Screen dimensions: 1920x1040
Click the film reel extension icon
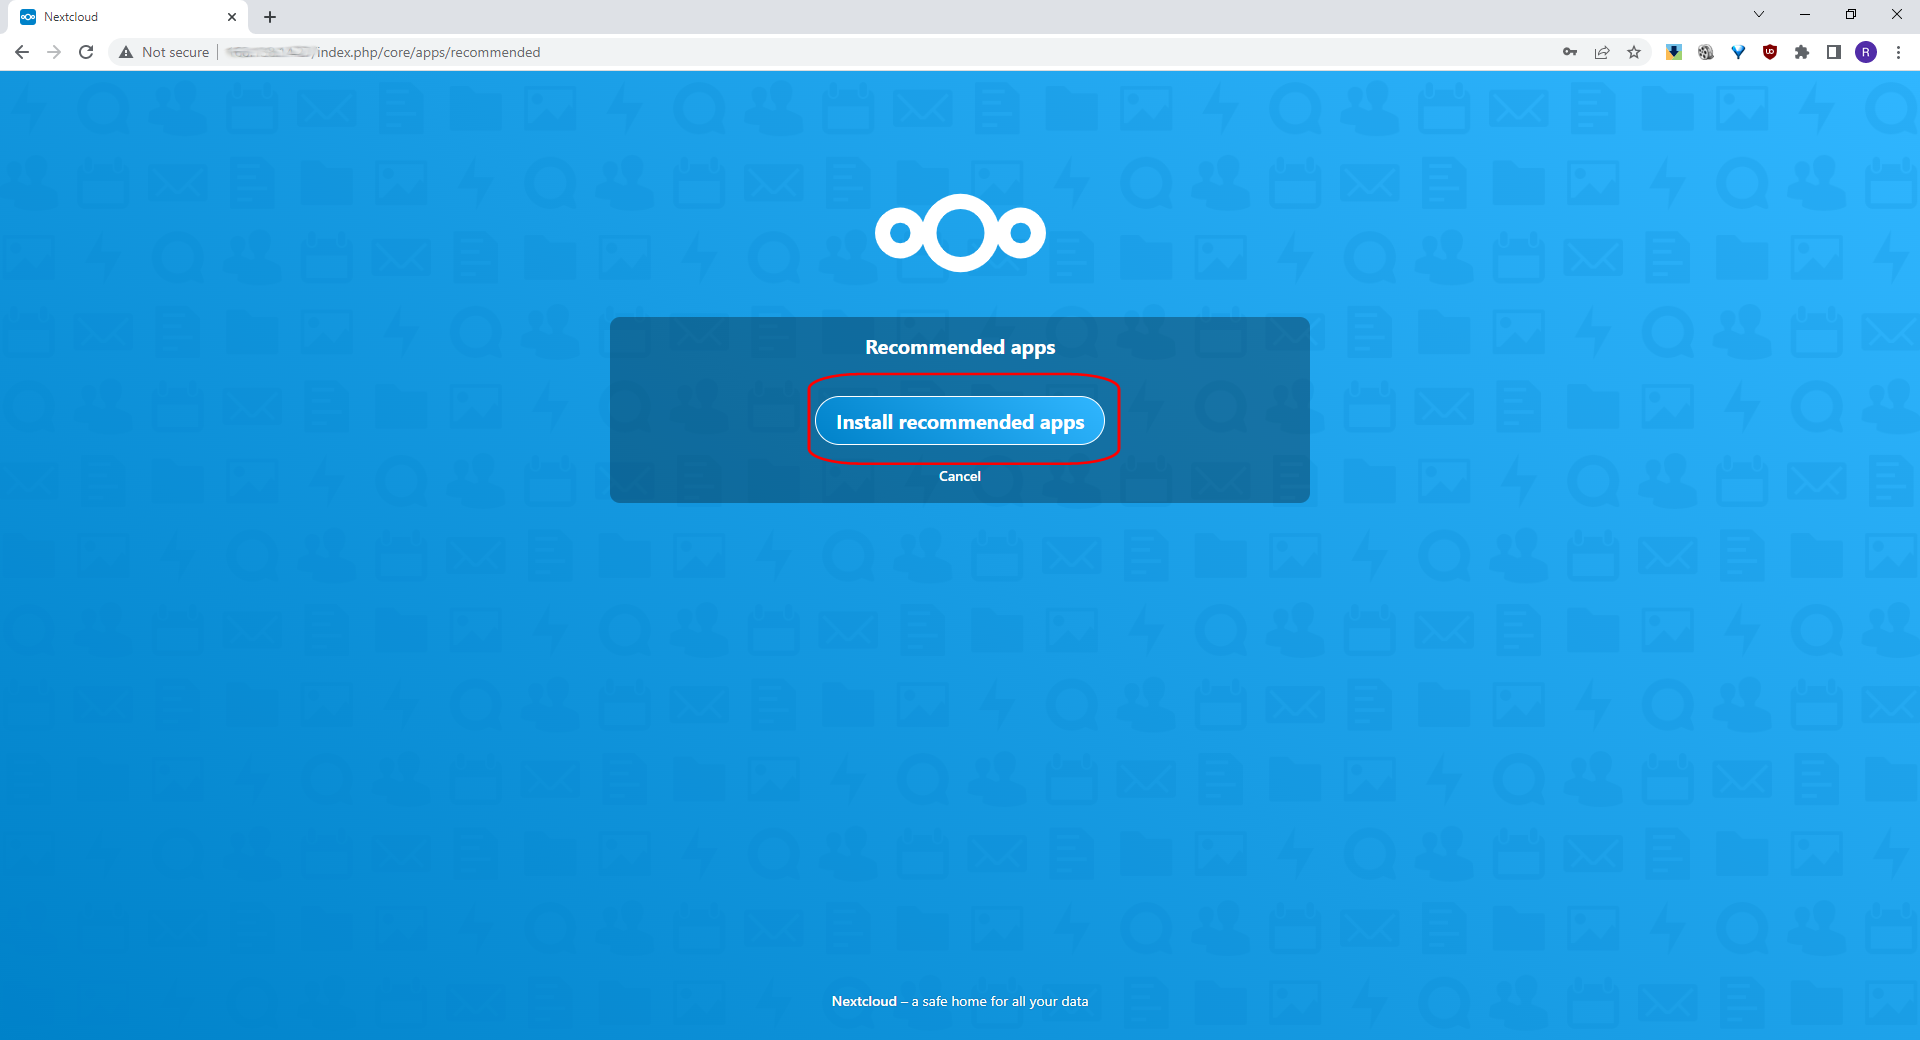pyautogui.click(x=1705, y=52)
